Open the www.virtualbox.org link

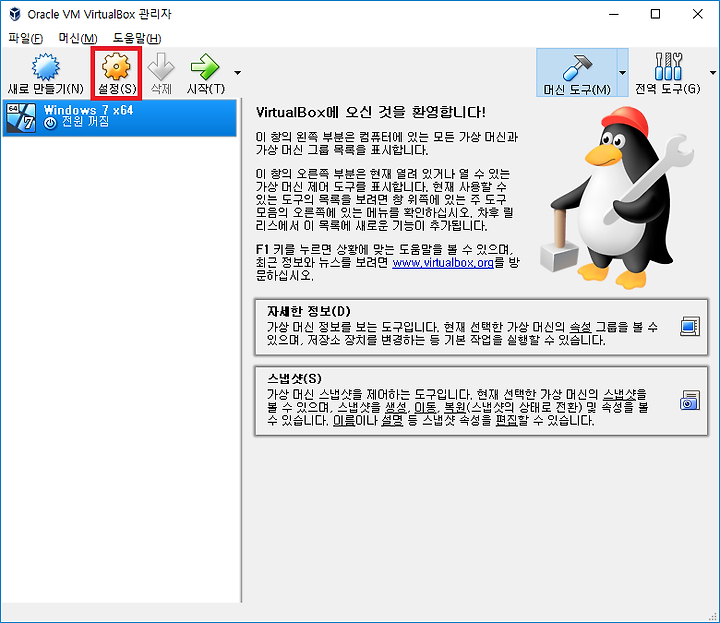pyautogui.click(x=443, y=263)
